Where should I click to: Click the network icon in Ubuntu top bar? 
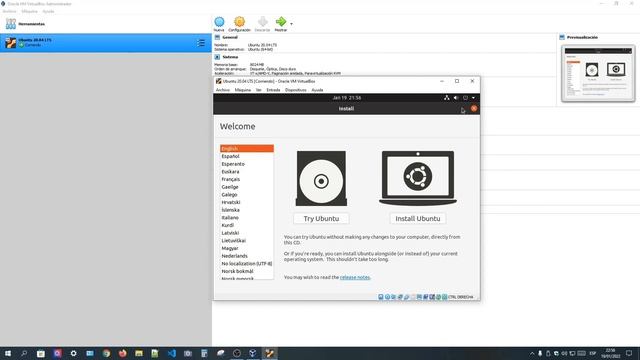tap(447, 98)
